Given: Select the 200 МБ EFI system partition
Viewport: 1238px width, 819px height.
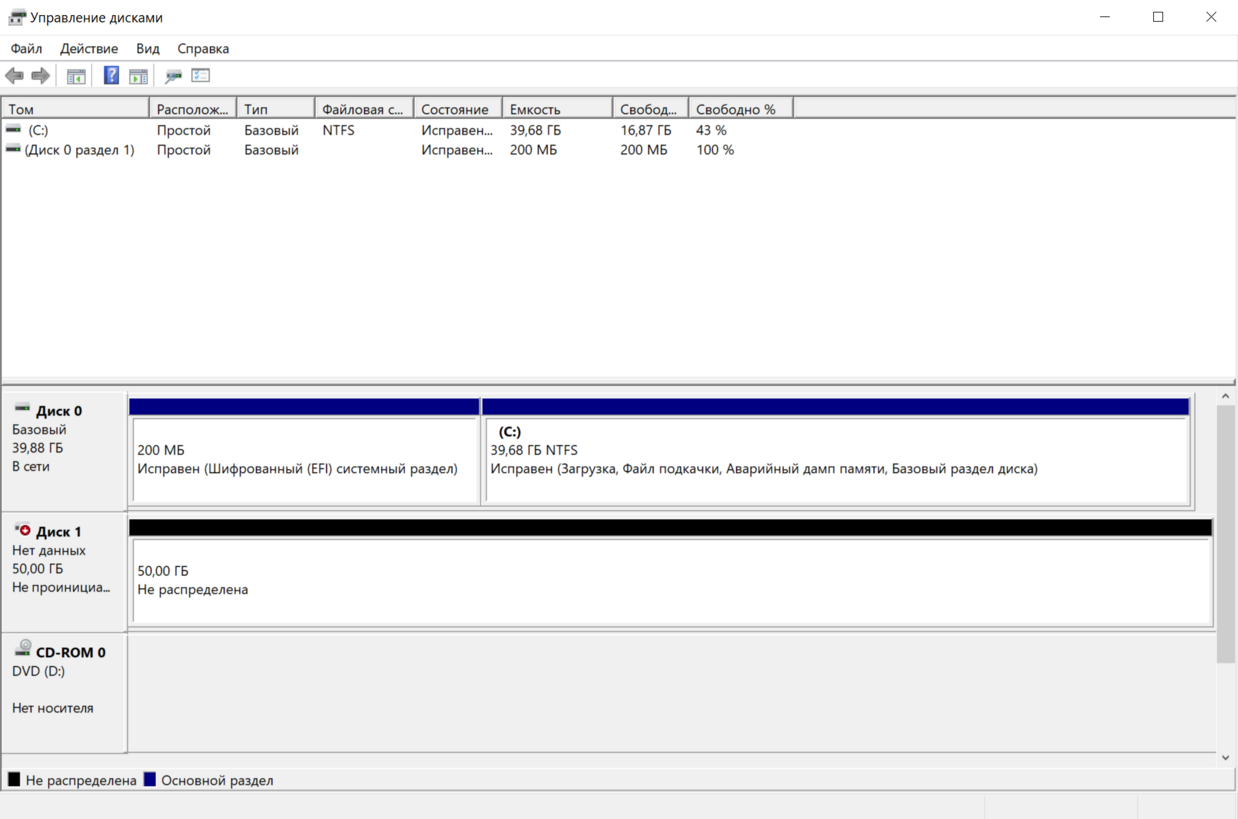Looking at the screenshot, I should 304,460.
